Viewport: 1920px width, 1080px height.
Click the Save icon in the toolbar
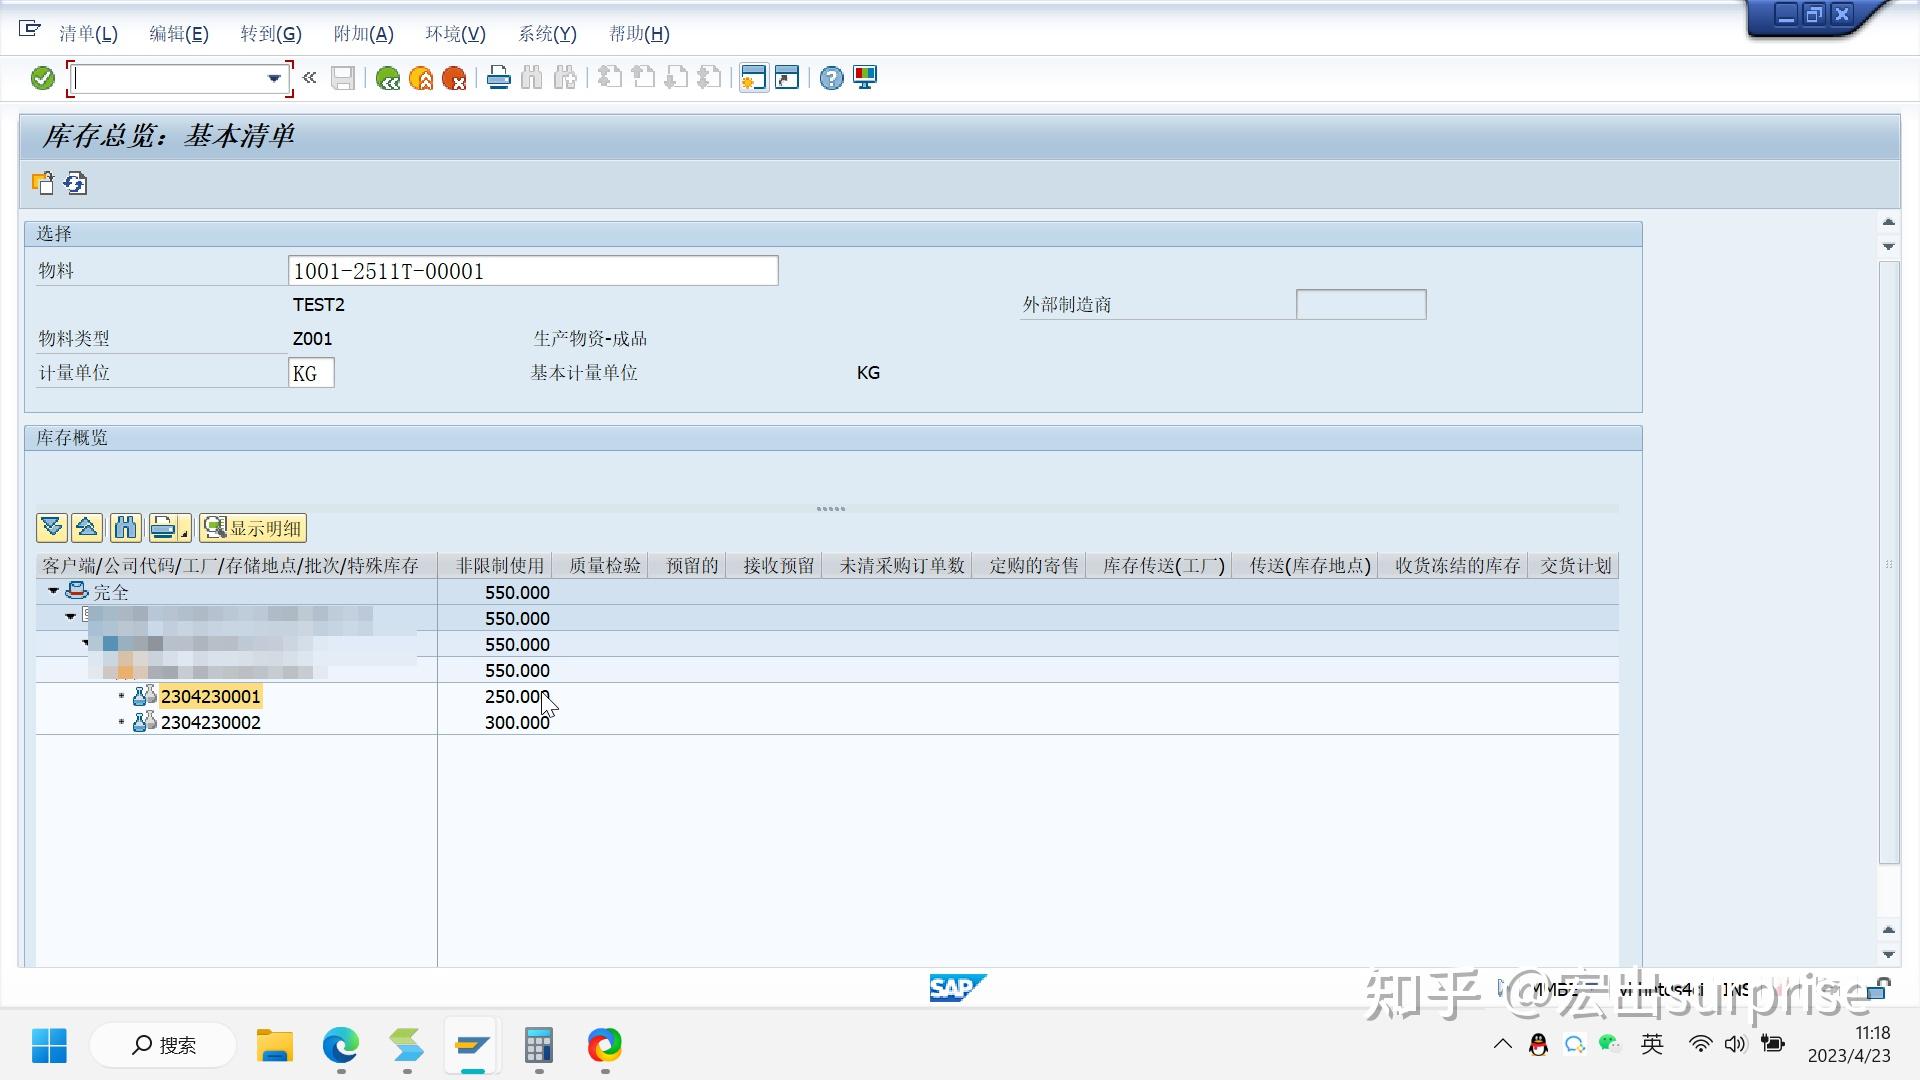click(343, 78)
